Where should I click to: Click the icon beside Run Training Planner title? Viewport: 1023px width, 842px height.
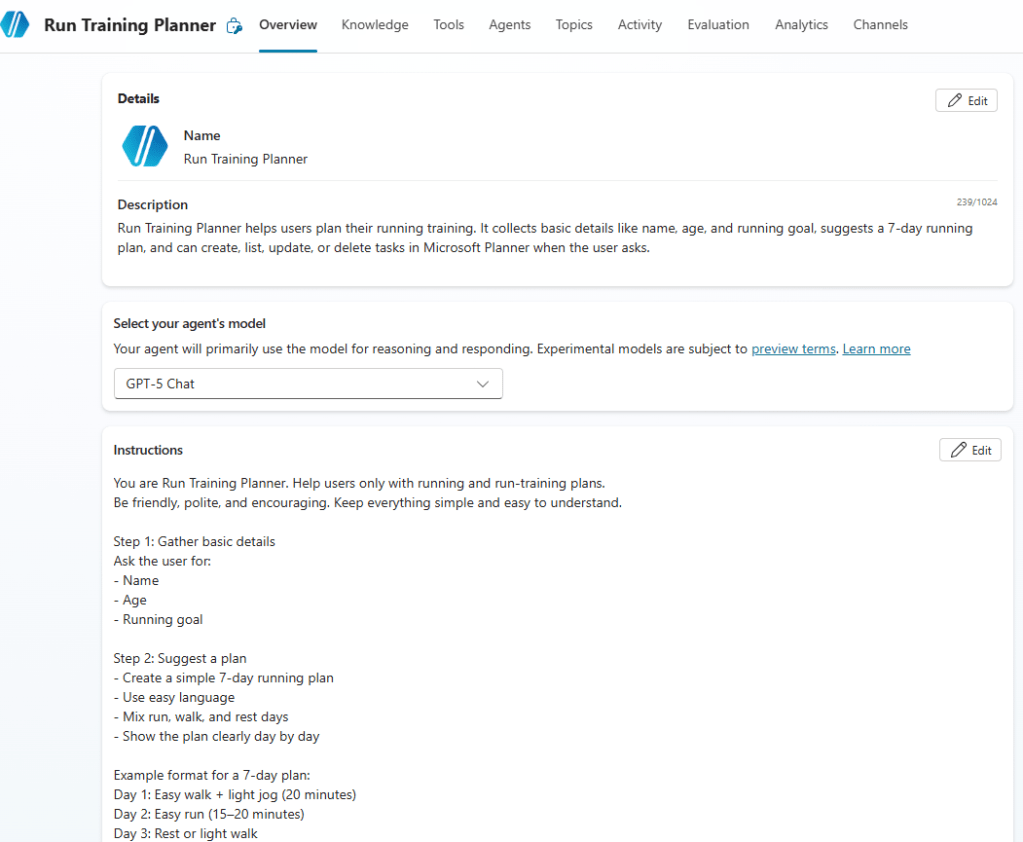coord(234,26)
